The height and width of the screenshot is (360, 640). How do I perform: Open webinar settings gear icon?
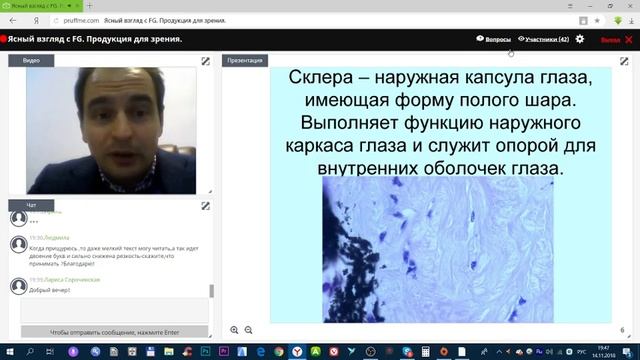[580, 39]
